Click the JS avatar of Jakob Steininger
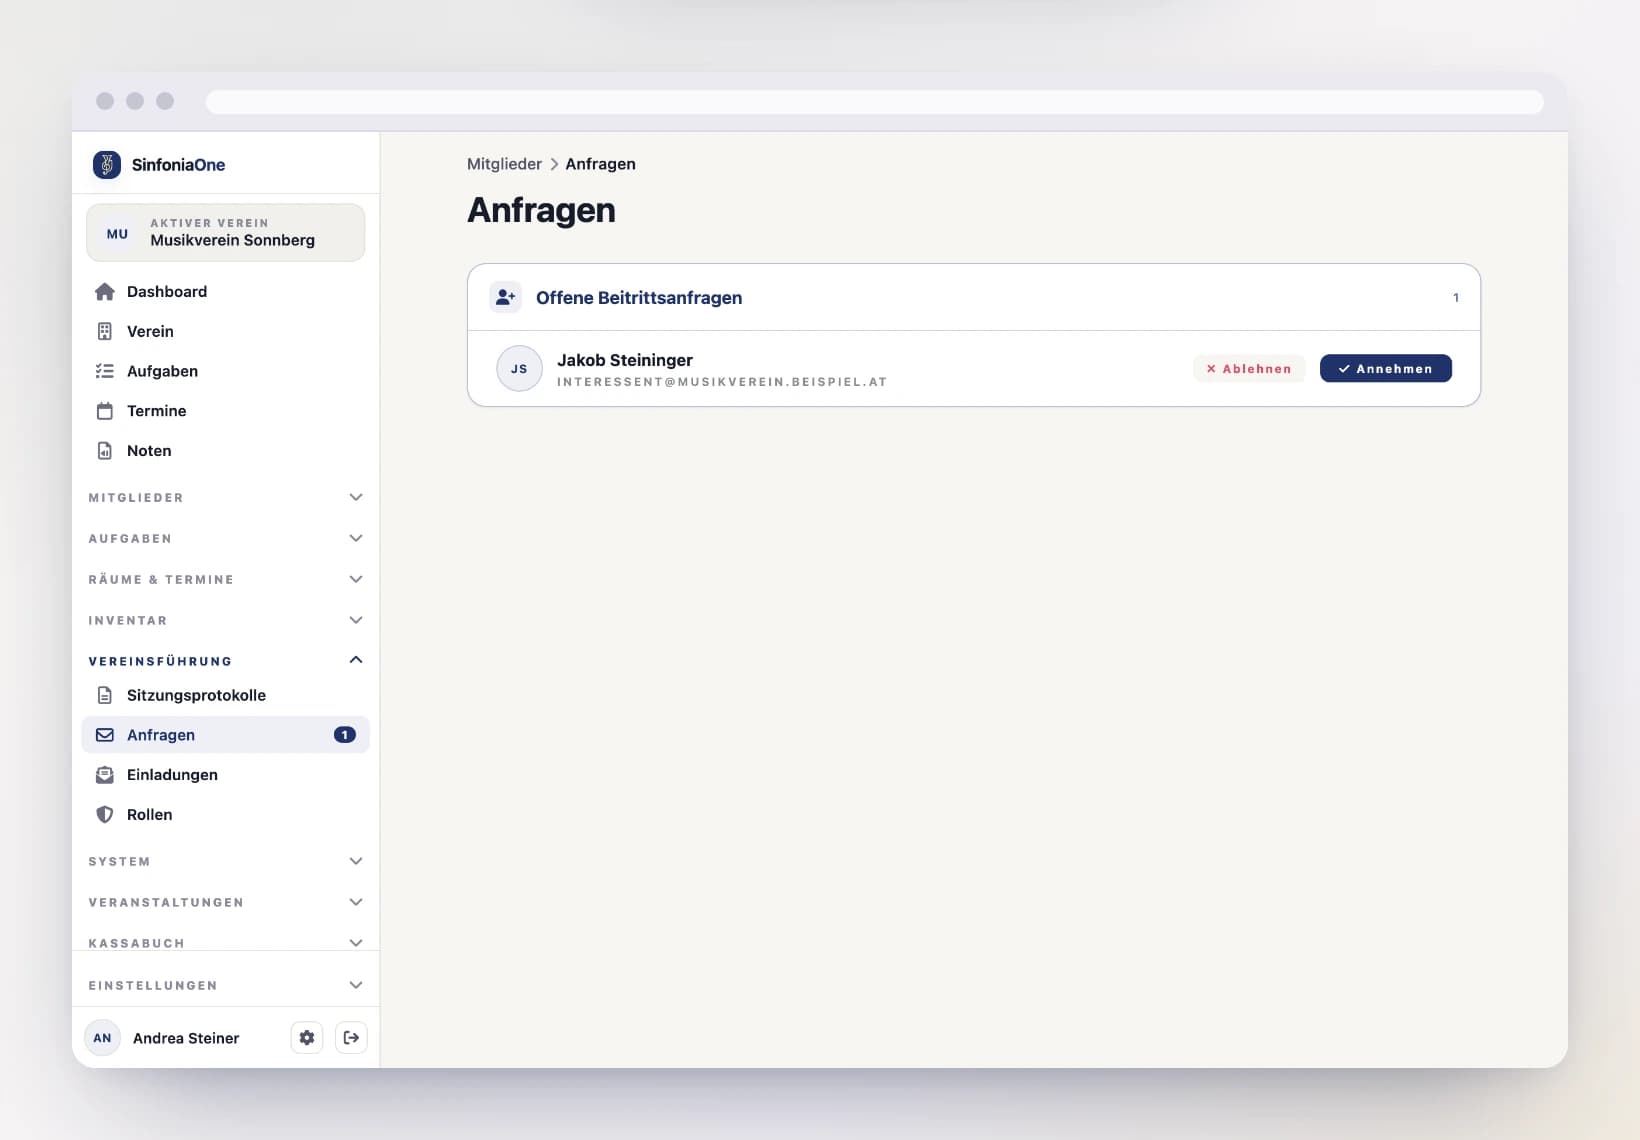 (519, 369)
